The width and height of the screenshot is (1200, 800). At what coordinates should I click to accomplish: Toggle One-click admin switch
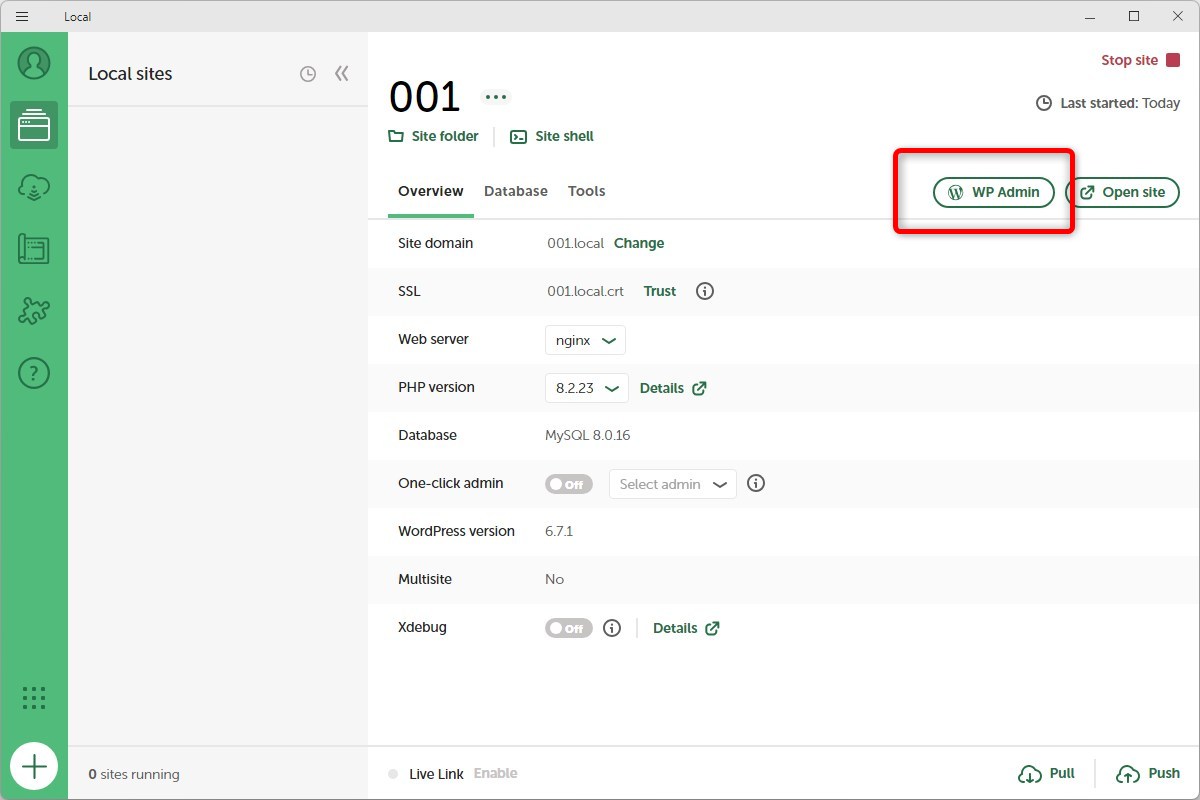click(x=569, y=484)
